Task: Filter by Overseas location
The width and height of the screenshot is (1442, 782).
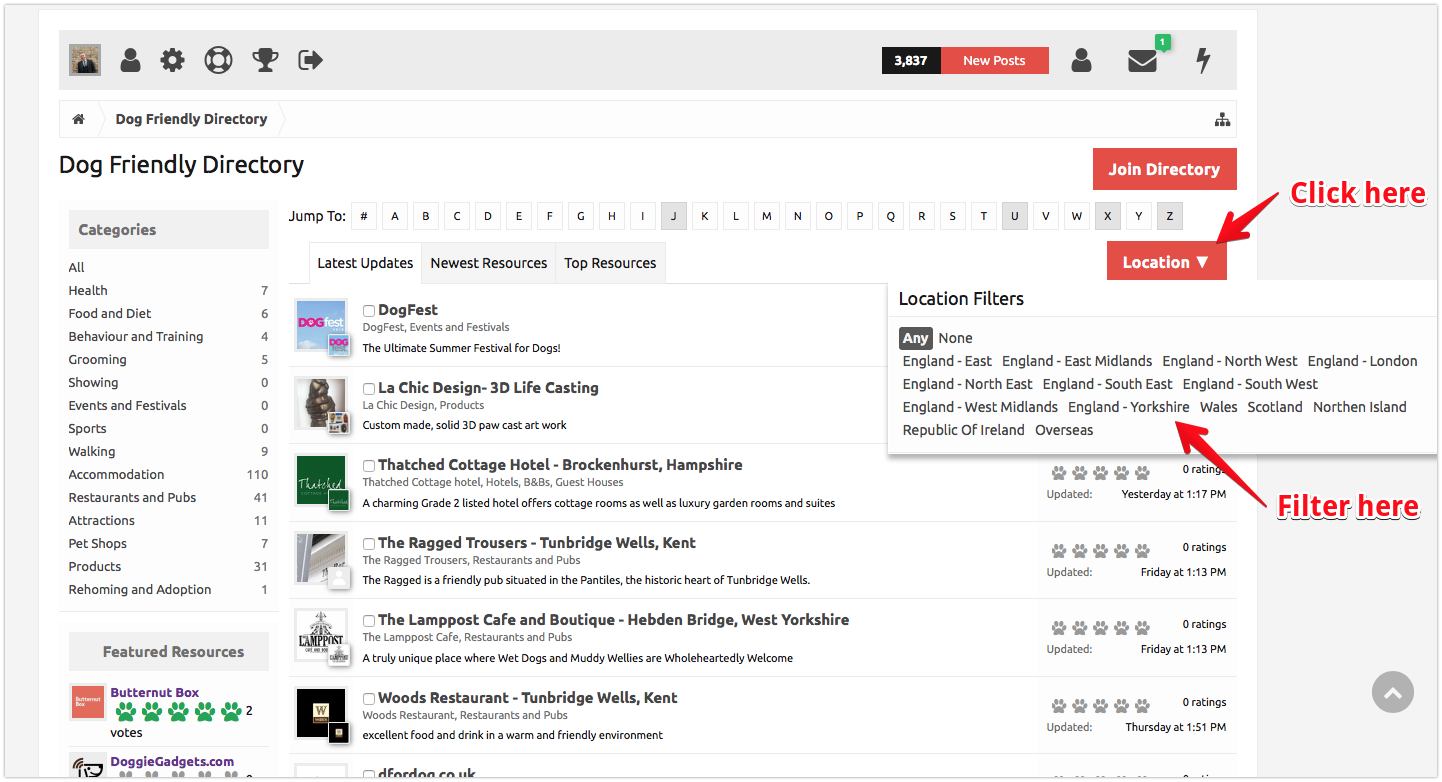Action: 1064,430
